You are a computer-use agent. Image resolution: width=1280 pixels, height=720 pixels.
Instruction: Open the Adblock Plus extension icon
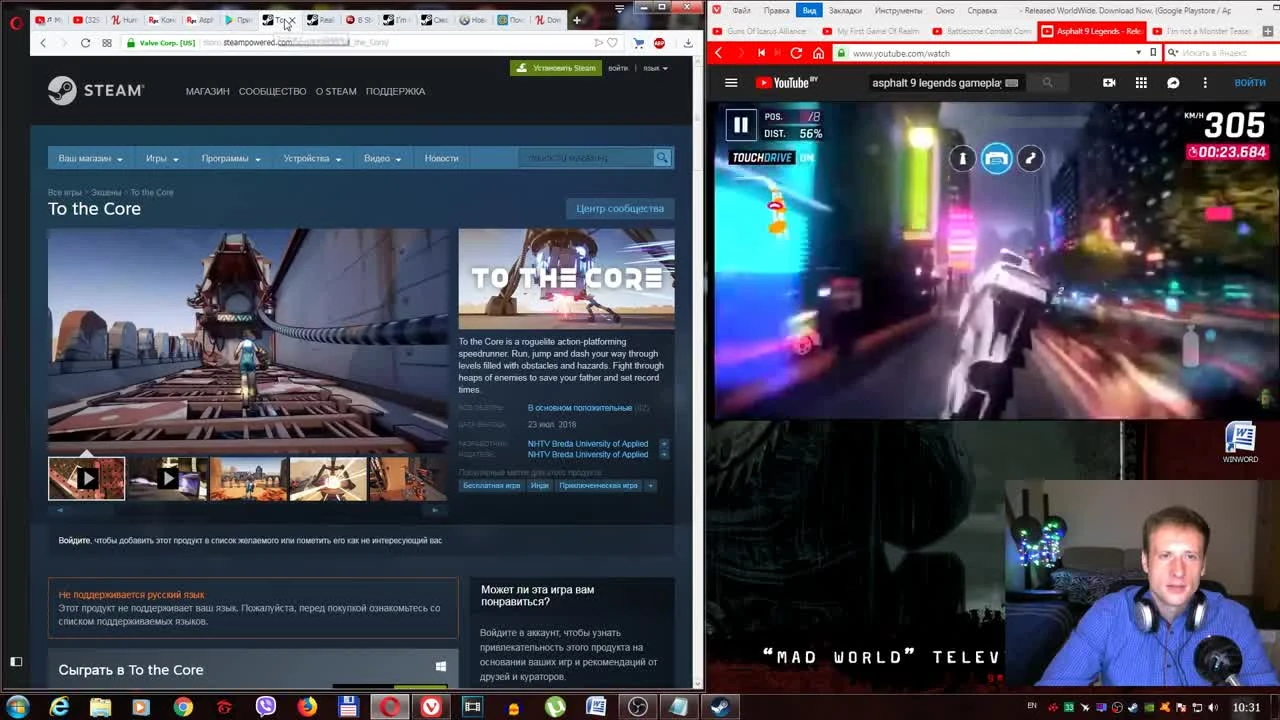(x=659, y=43)
